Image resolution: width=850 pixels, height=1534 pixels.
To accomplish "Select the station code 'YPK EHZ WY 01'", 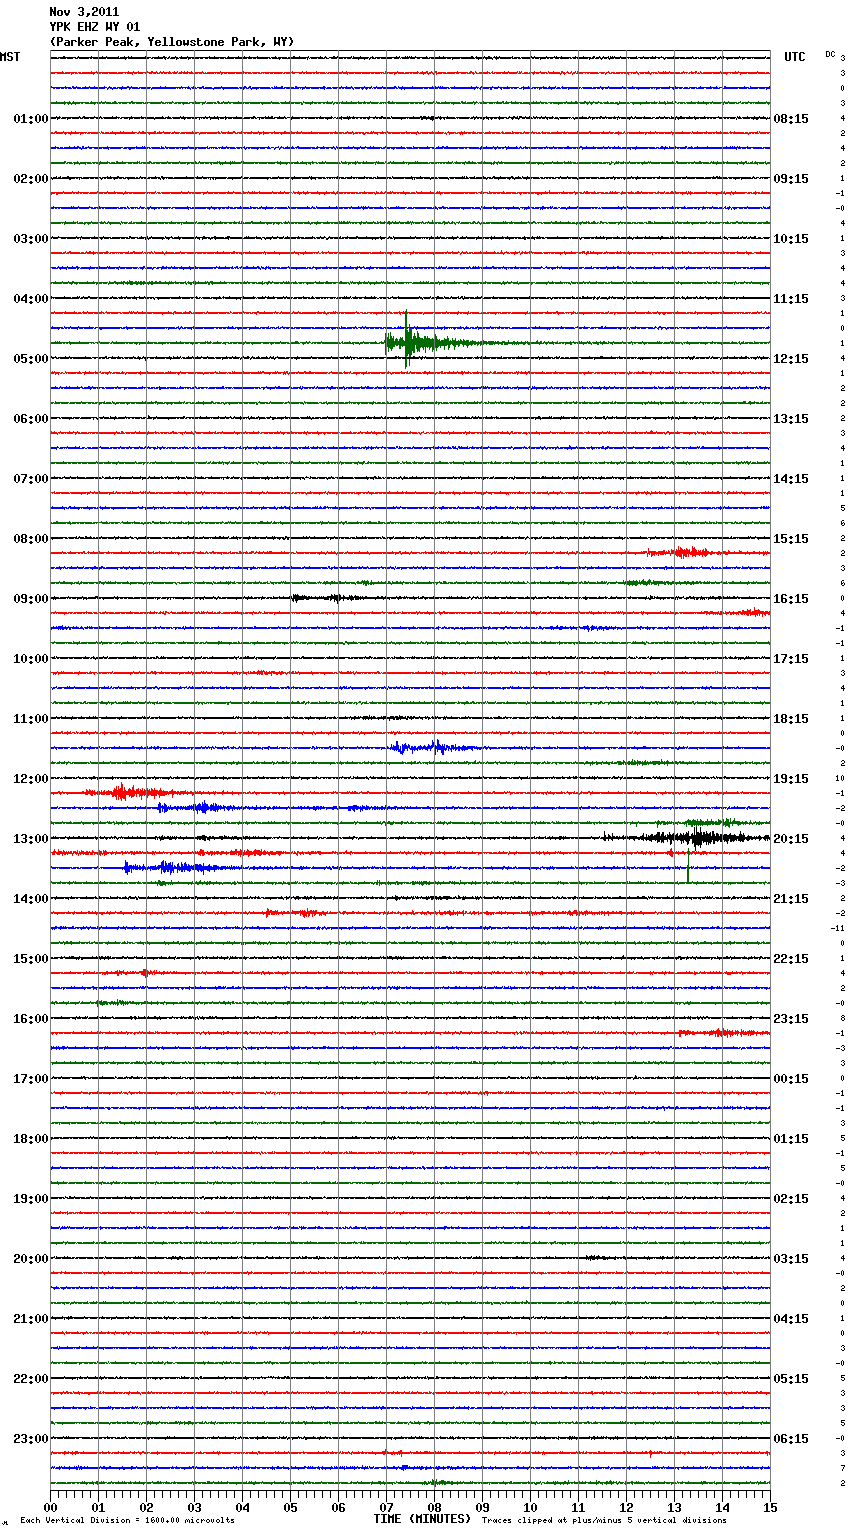I will tap(94, 27).
